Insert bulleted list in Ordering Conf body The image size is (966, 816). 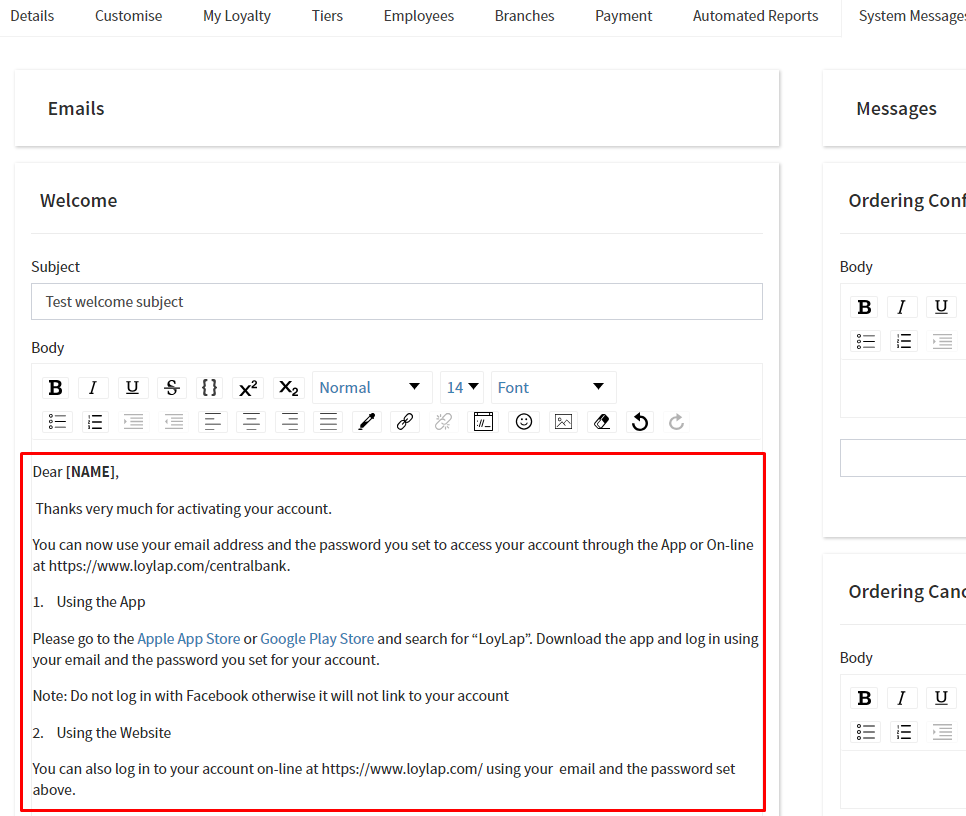(866, 341)
